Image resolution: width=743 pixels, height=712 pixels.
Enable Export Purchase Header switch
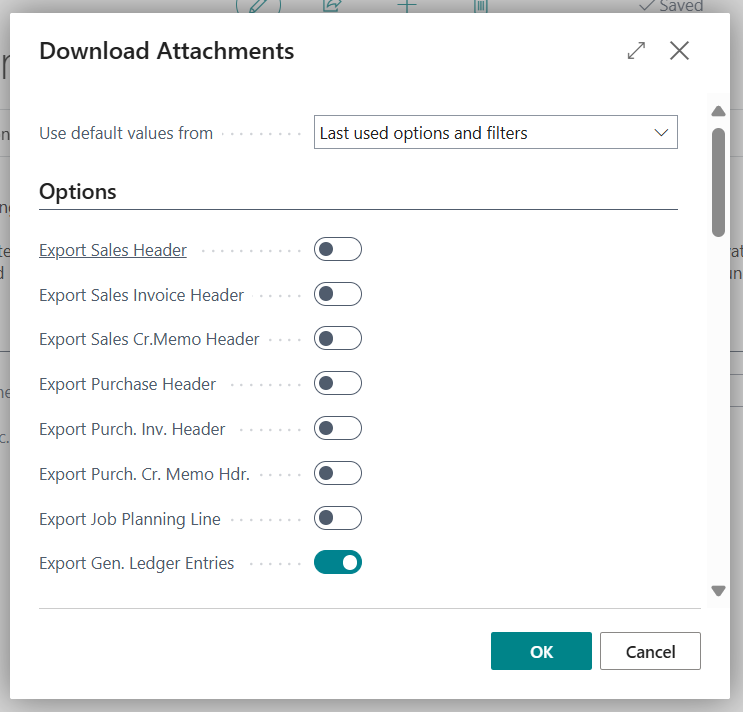(338, 383)
